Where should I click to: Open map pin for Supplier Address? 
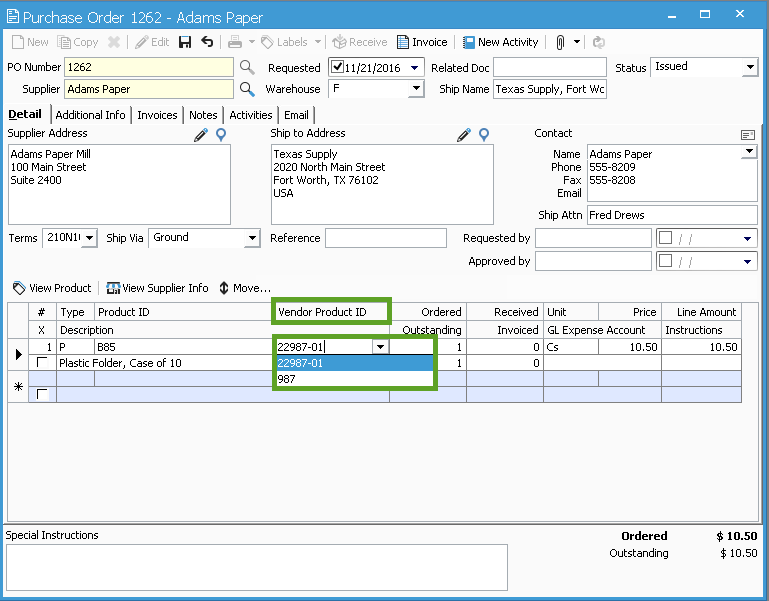point(221,134)
